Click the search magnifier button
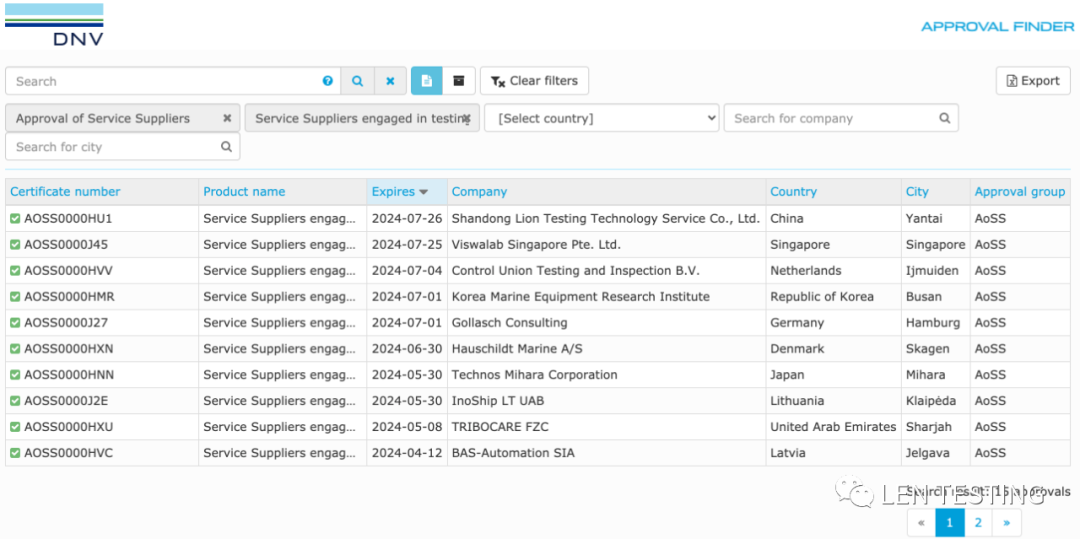This screenshot has width=1080, height=539. 357,81
